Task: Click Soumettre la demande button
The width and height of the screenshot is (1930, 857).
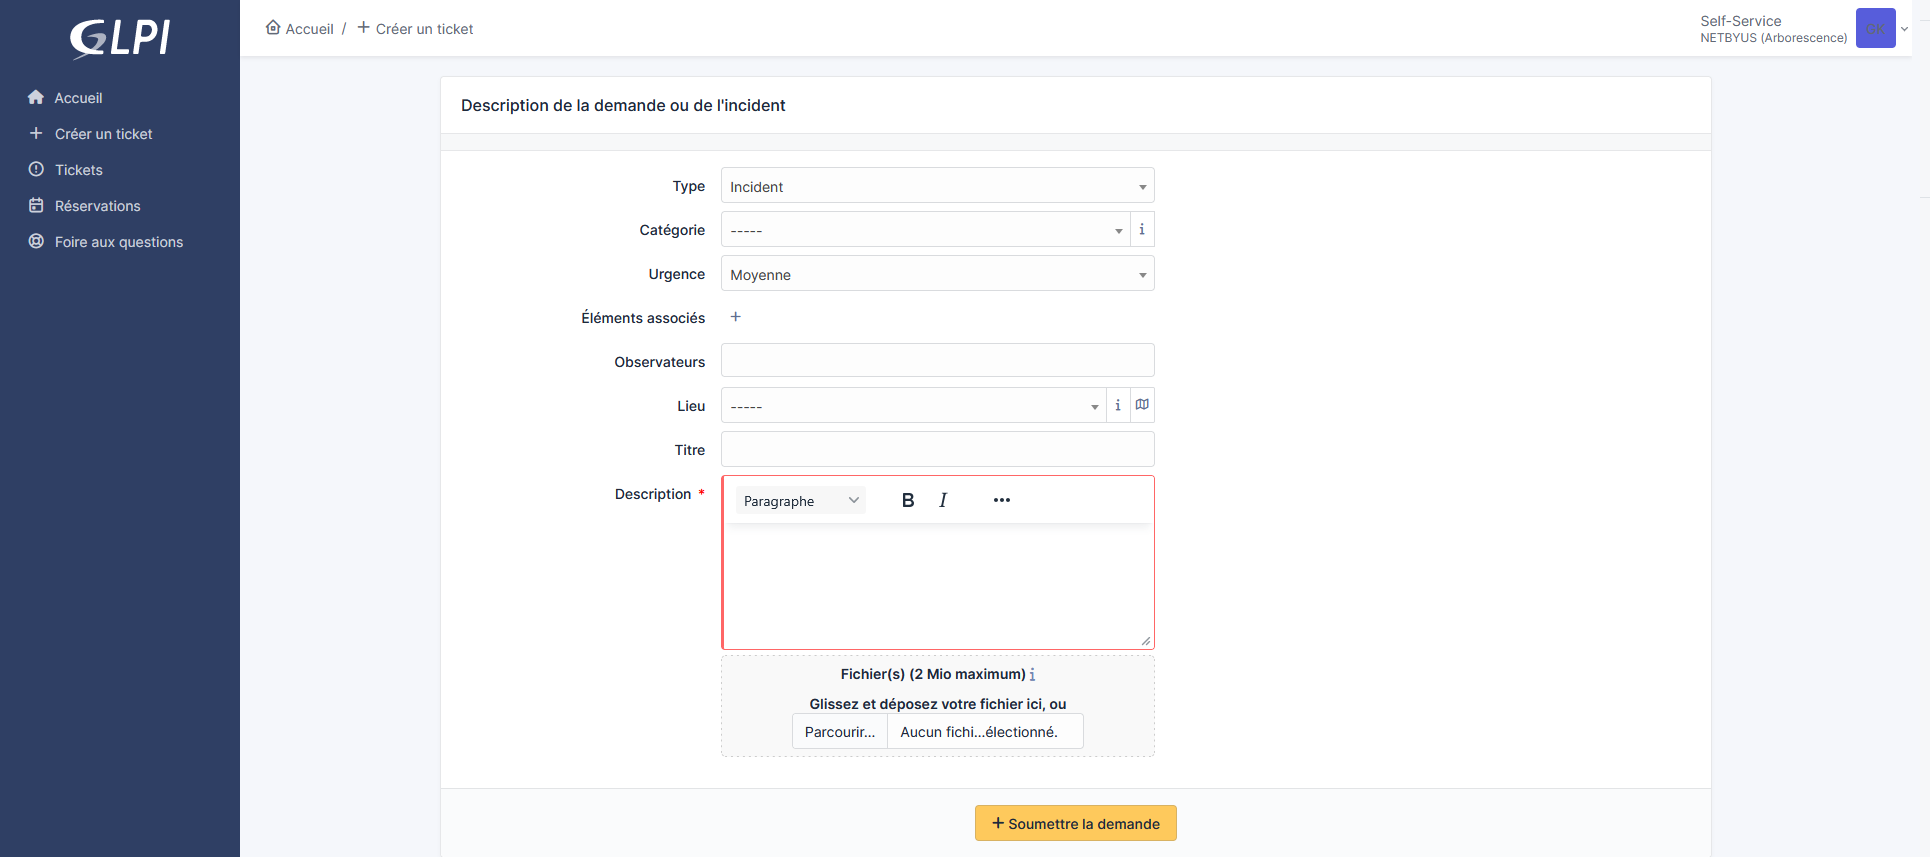Action: tap(1075, 823)
